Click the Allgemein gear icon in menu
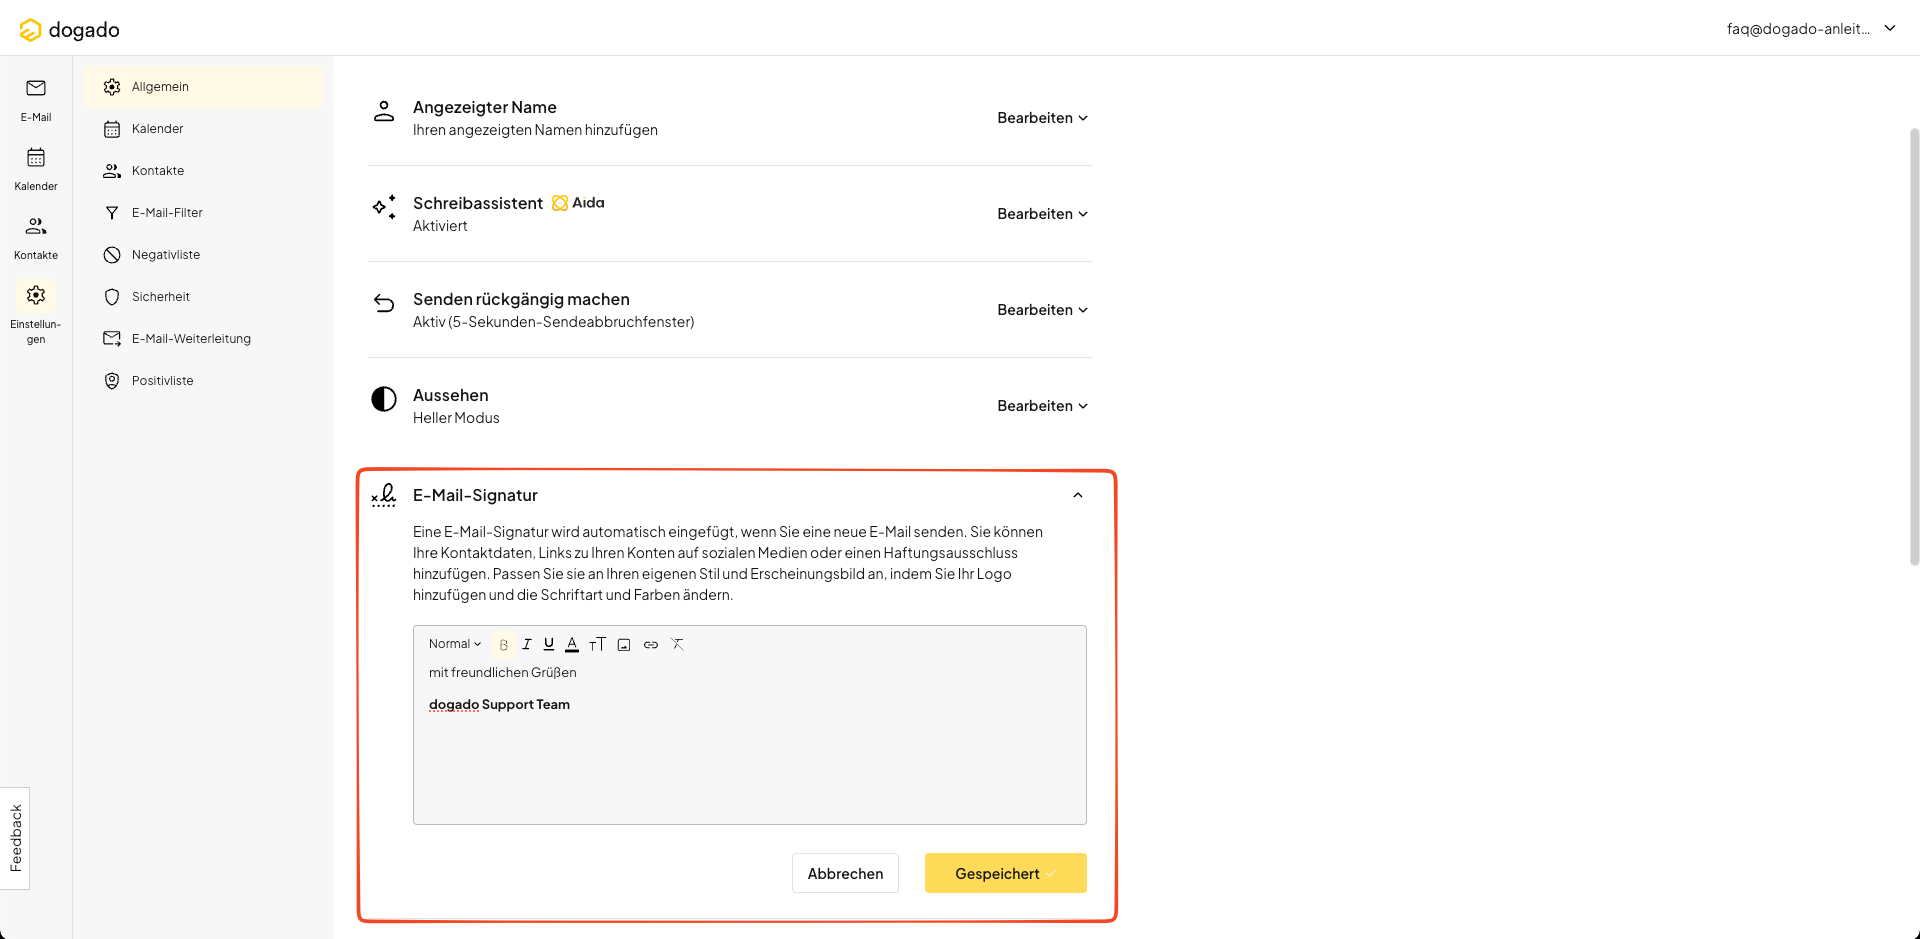 pyautogui.click(x=112, y=87)
